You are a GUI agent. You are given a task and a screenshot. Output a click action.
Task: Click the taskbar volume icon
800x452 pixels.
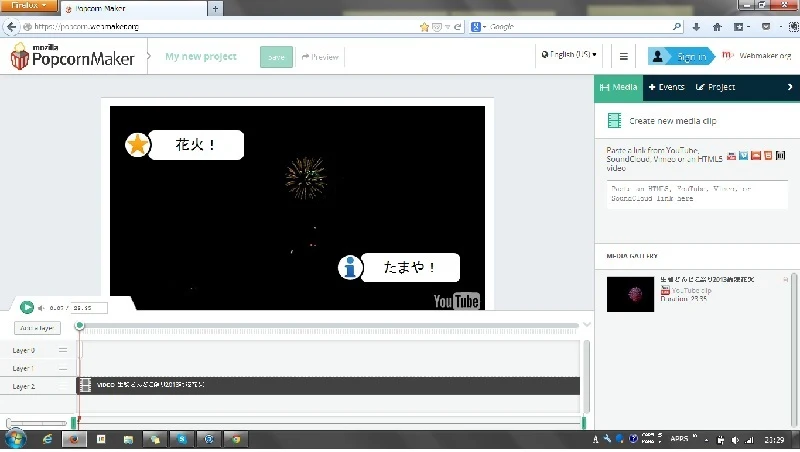735,440
